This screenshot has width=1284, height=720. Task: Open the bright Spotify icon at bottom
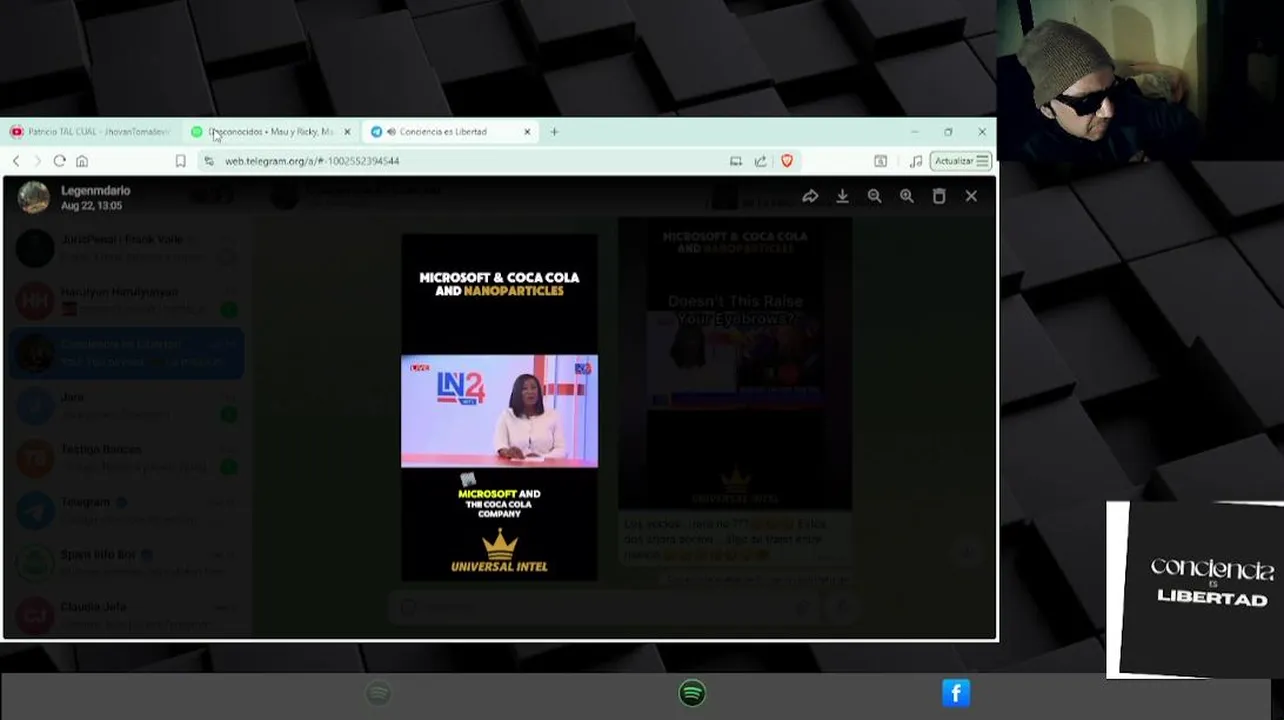692,693
